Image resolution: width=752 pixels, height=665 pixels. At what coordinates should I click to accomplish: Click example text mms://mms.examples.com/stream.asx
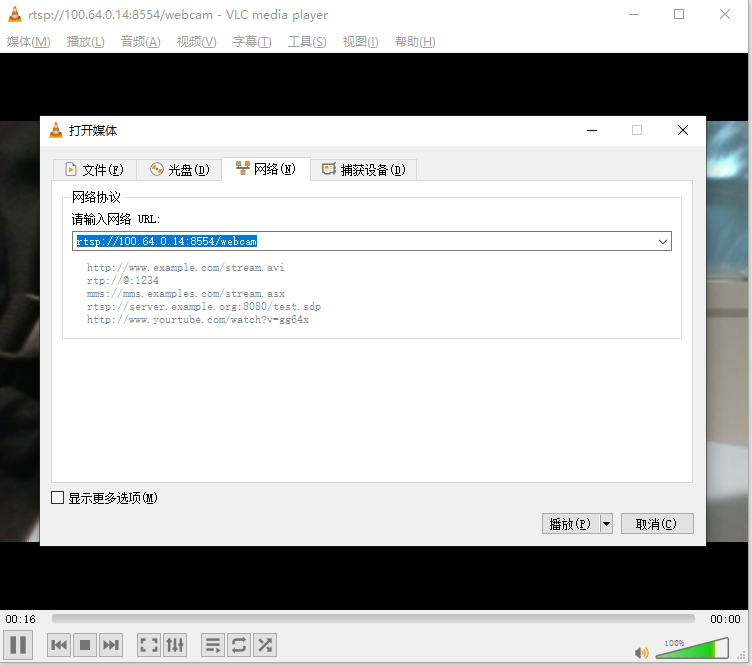click(x=186, y=293)
